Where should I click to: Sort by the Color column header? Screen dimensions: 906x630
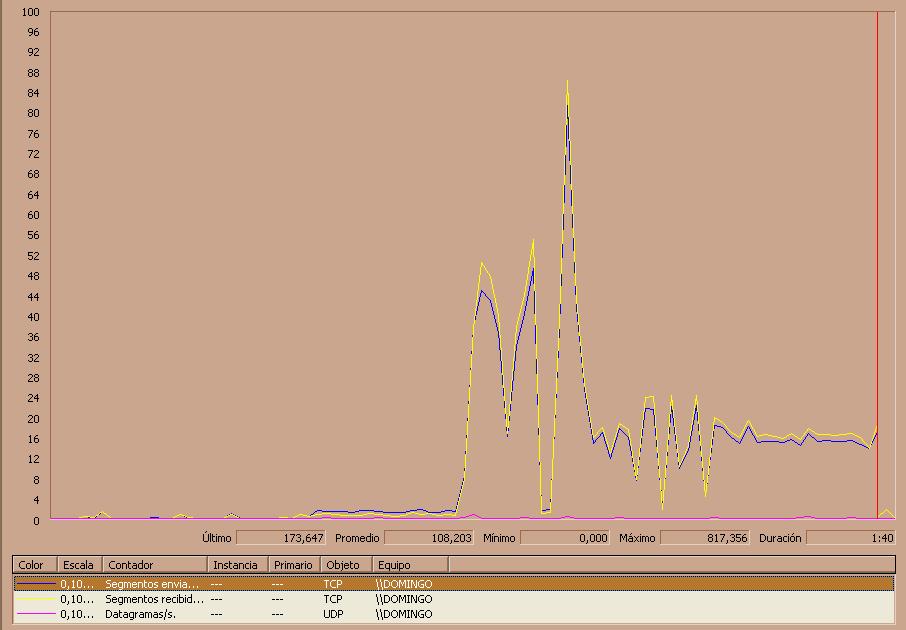point(35,565)
